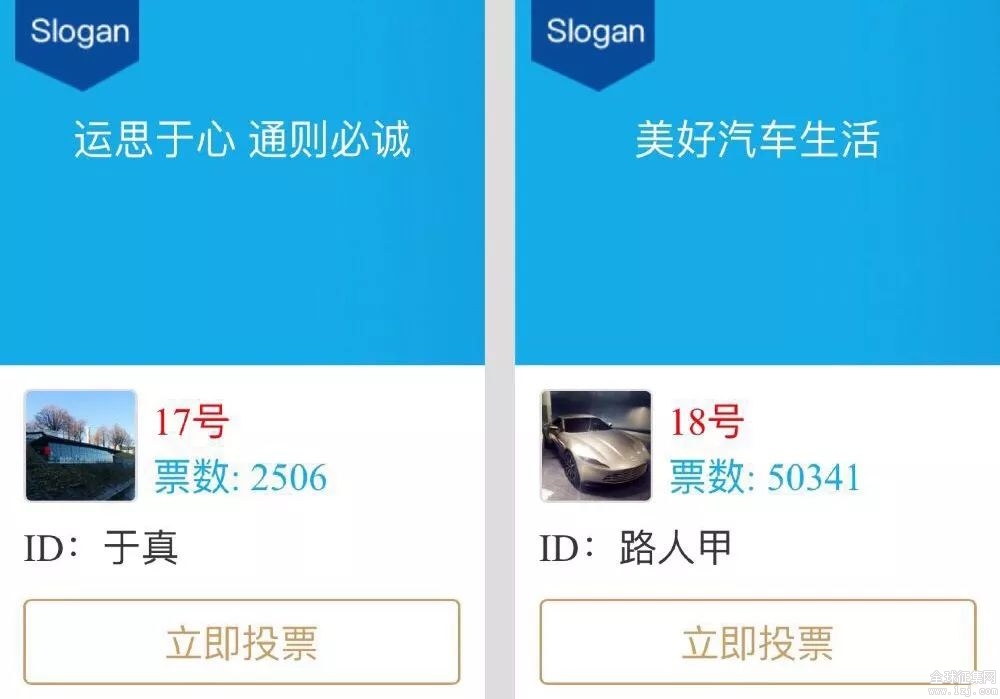Open the right blue slogan card
The image size is (1000, 699).
pyautogui.click(x=758, y=182)
